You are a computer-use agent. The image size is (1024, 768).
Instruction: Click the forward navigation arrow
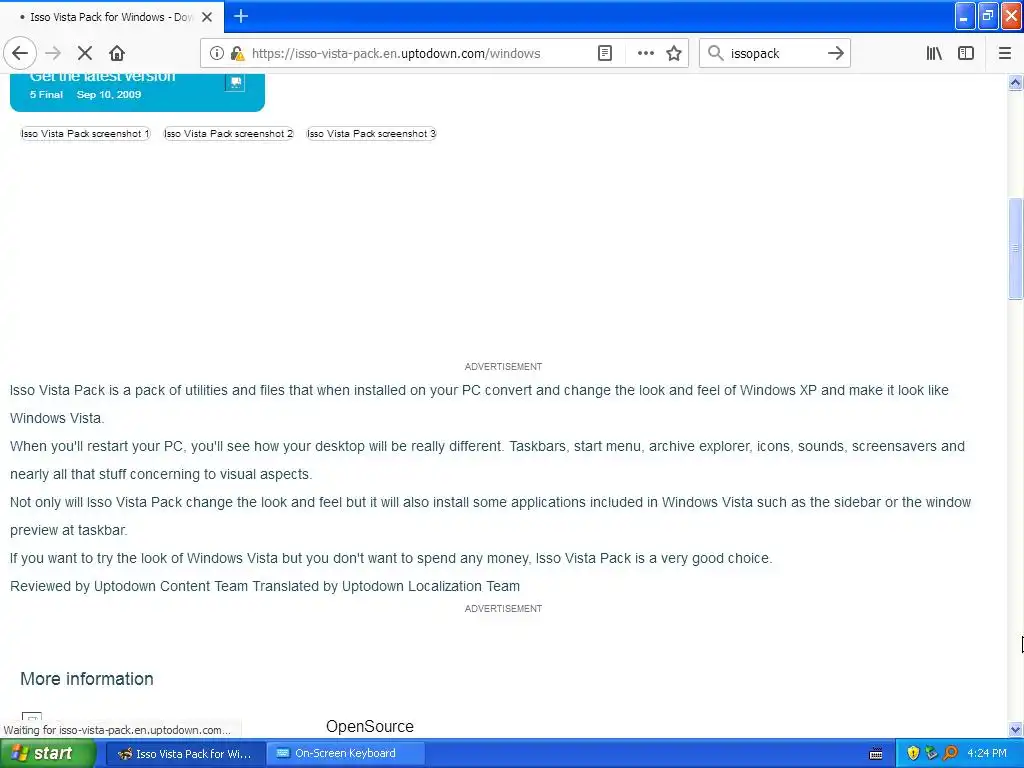coord(53,53)
